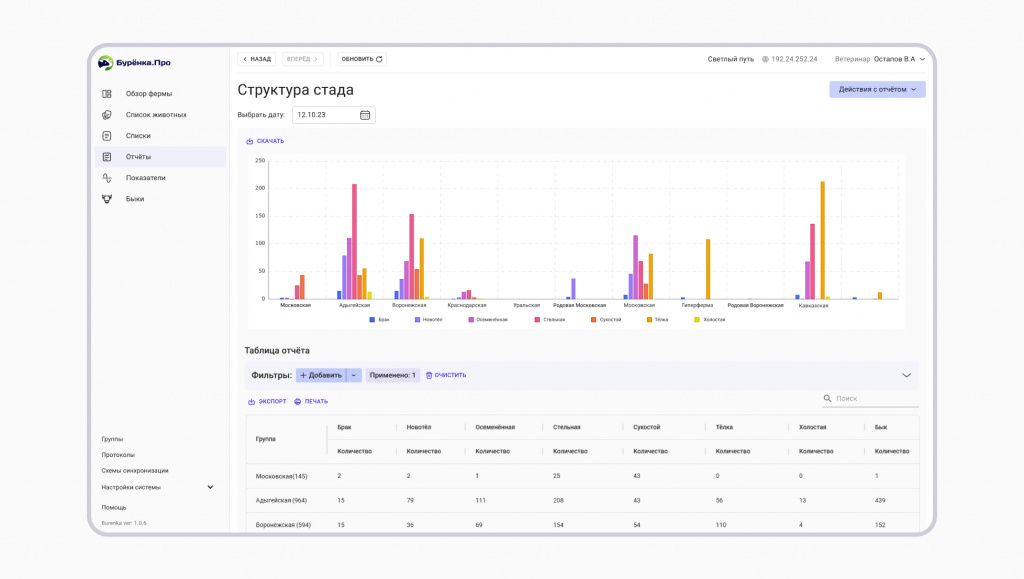This screenshot has width=1024, height=579.
Task: Toggle the Стельная legend series
Action: 549,320
